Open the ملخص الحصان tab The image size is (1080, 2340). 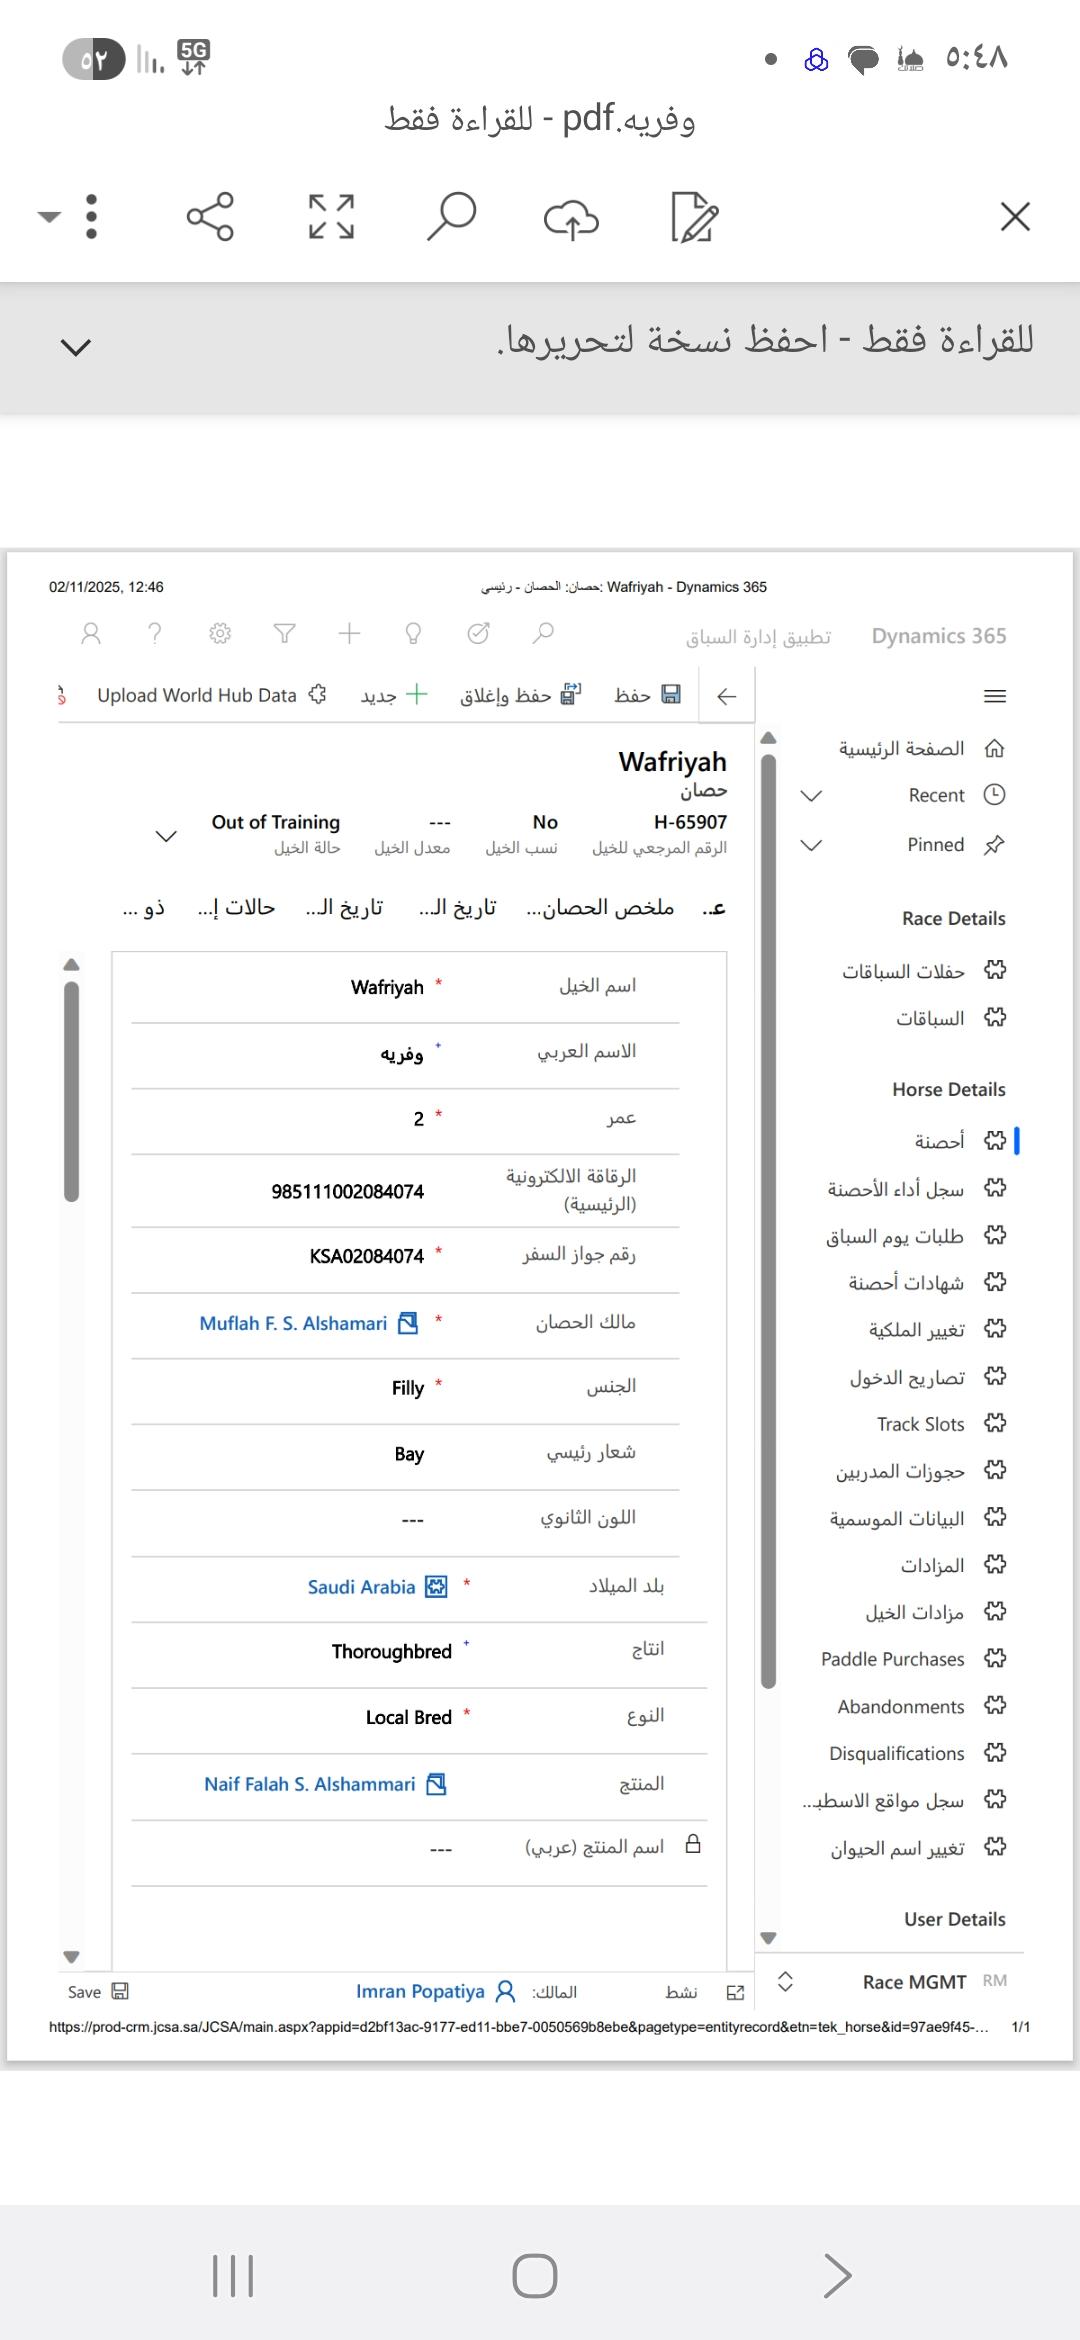pyautogui.click(x=600, y=908)
